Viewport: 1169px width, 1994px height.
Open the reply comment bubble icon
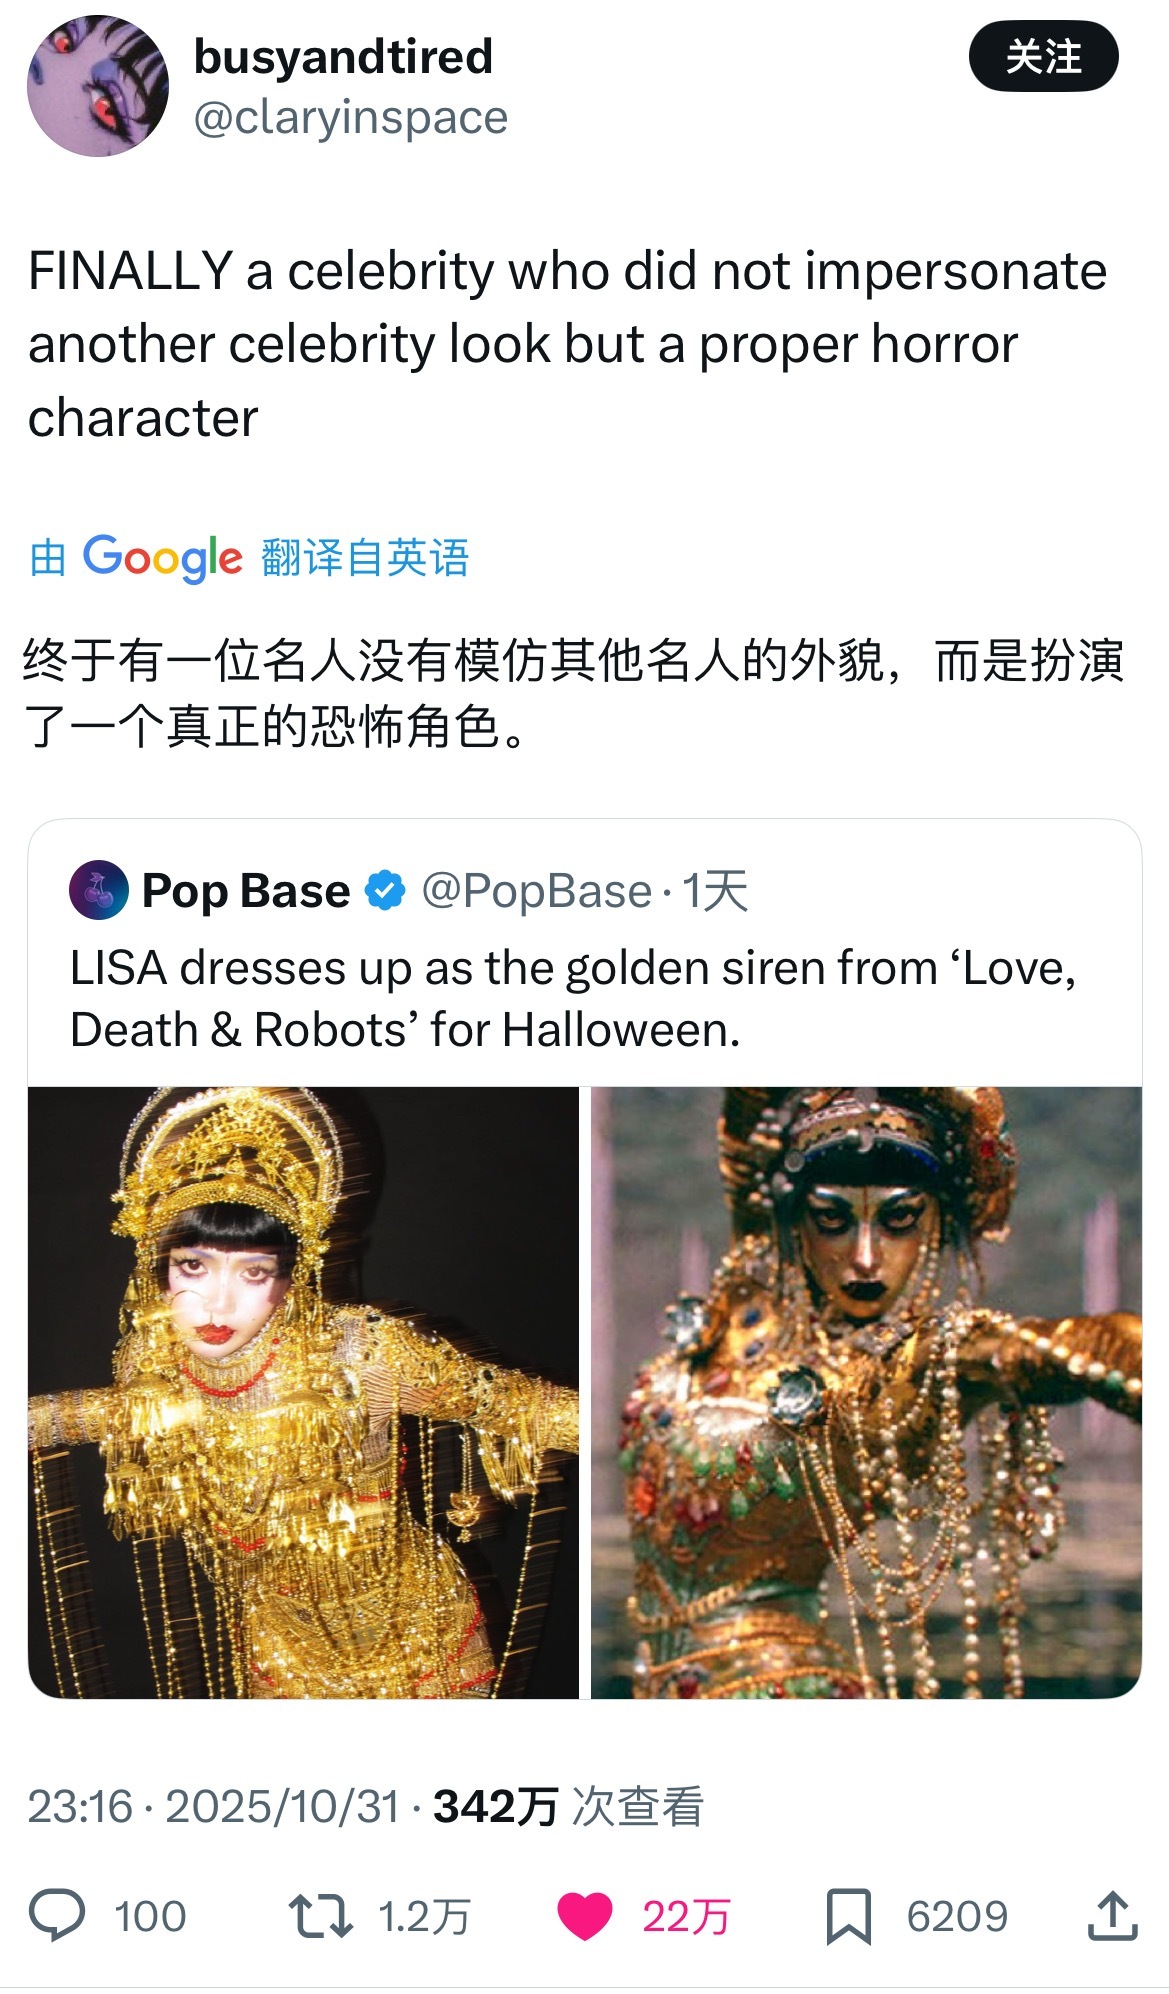click(x=57, y=1915)
